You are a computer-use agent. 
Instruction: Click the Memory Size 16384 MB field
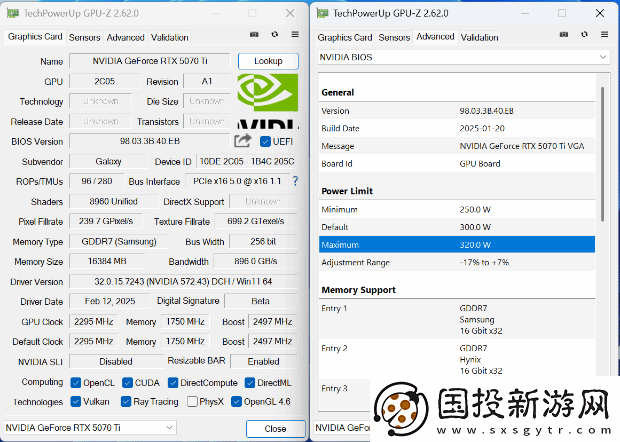click(107, 261)
